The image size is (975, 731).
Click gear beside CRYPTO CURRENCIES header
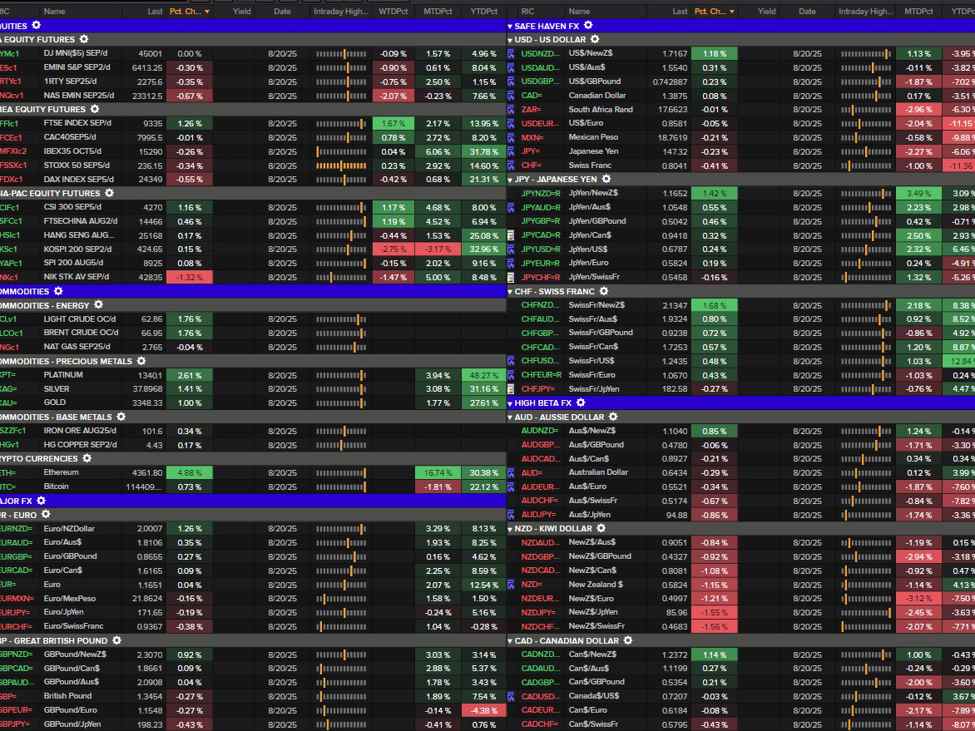(x=87, y=459)
